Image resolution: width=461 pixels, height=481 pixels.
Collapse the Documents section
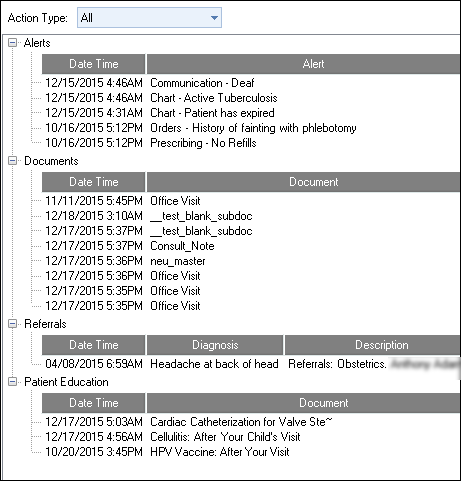12,161
